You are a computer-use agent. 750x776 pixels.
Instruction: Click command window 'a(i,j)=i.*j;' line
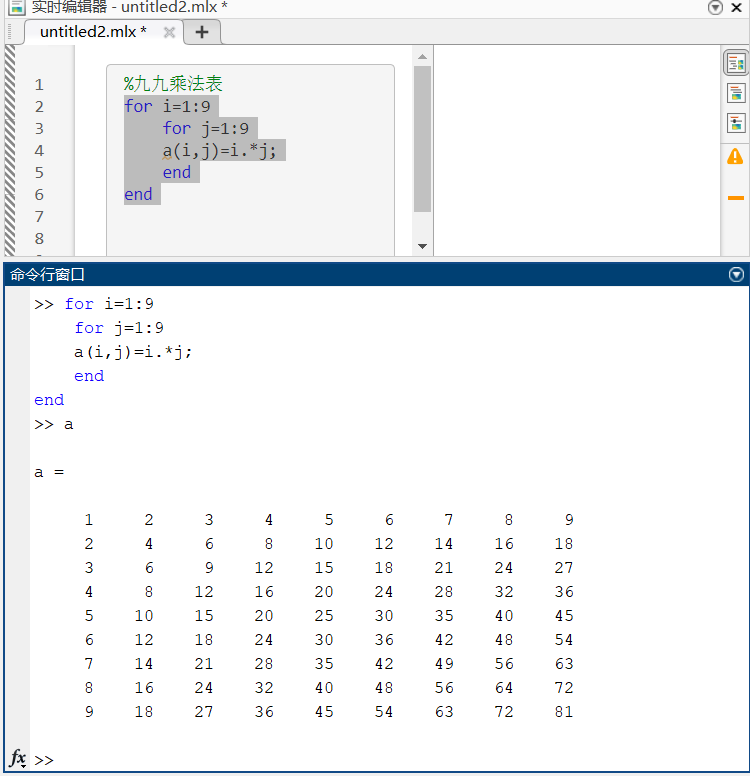(133, 352)
